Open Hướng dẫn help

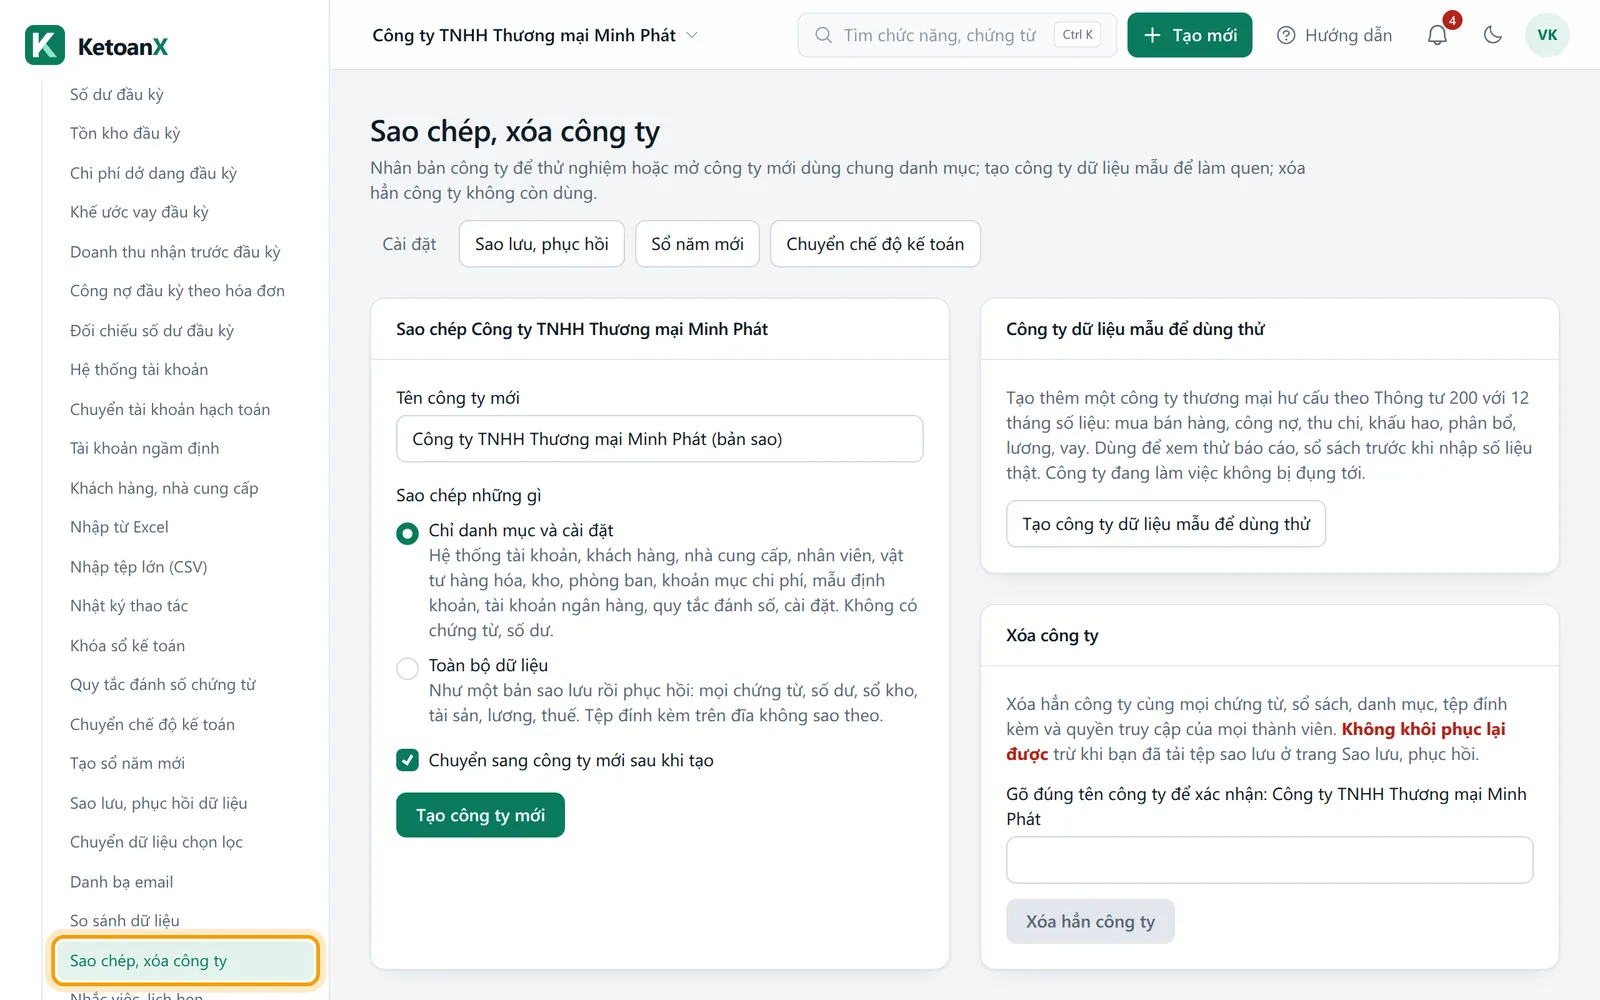1334,35
